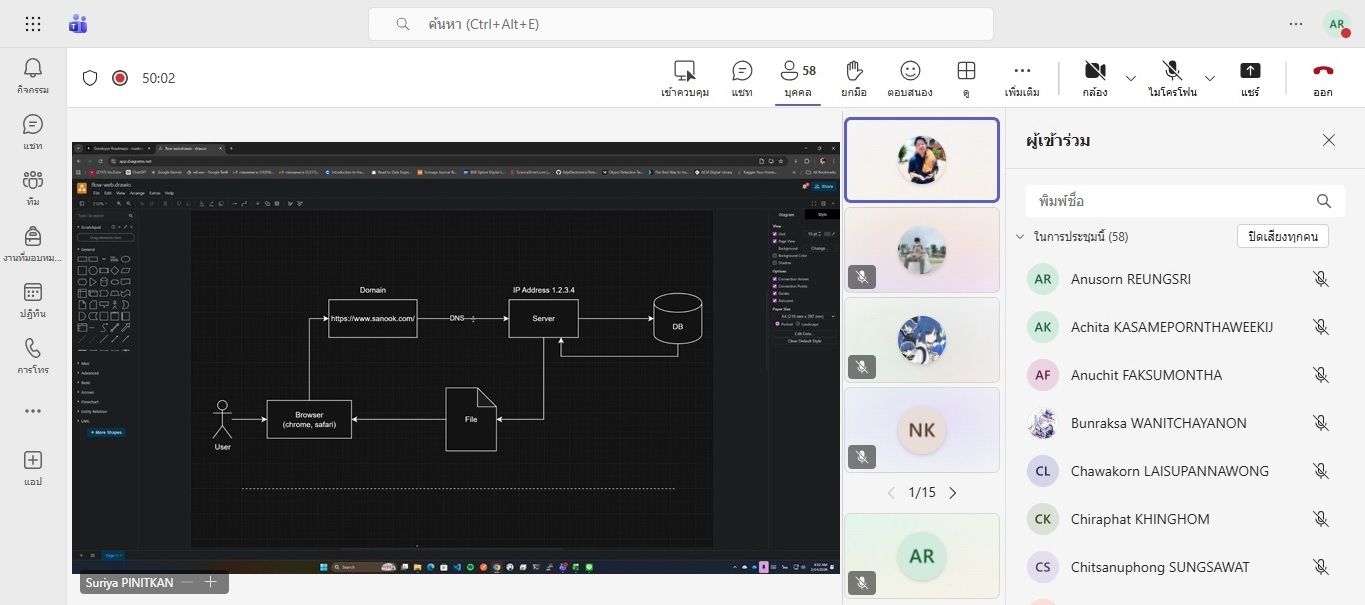Open the More actions menu in toolbar

(x=1022, y=71)
